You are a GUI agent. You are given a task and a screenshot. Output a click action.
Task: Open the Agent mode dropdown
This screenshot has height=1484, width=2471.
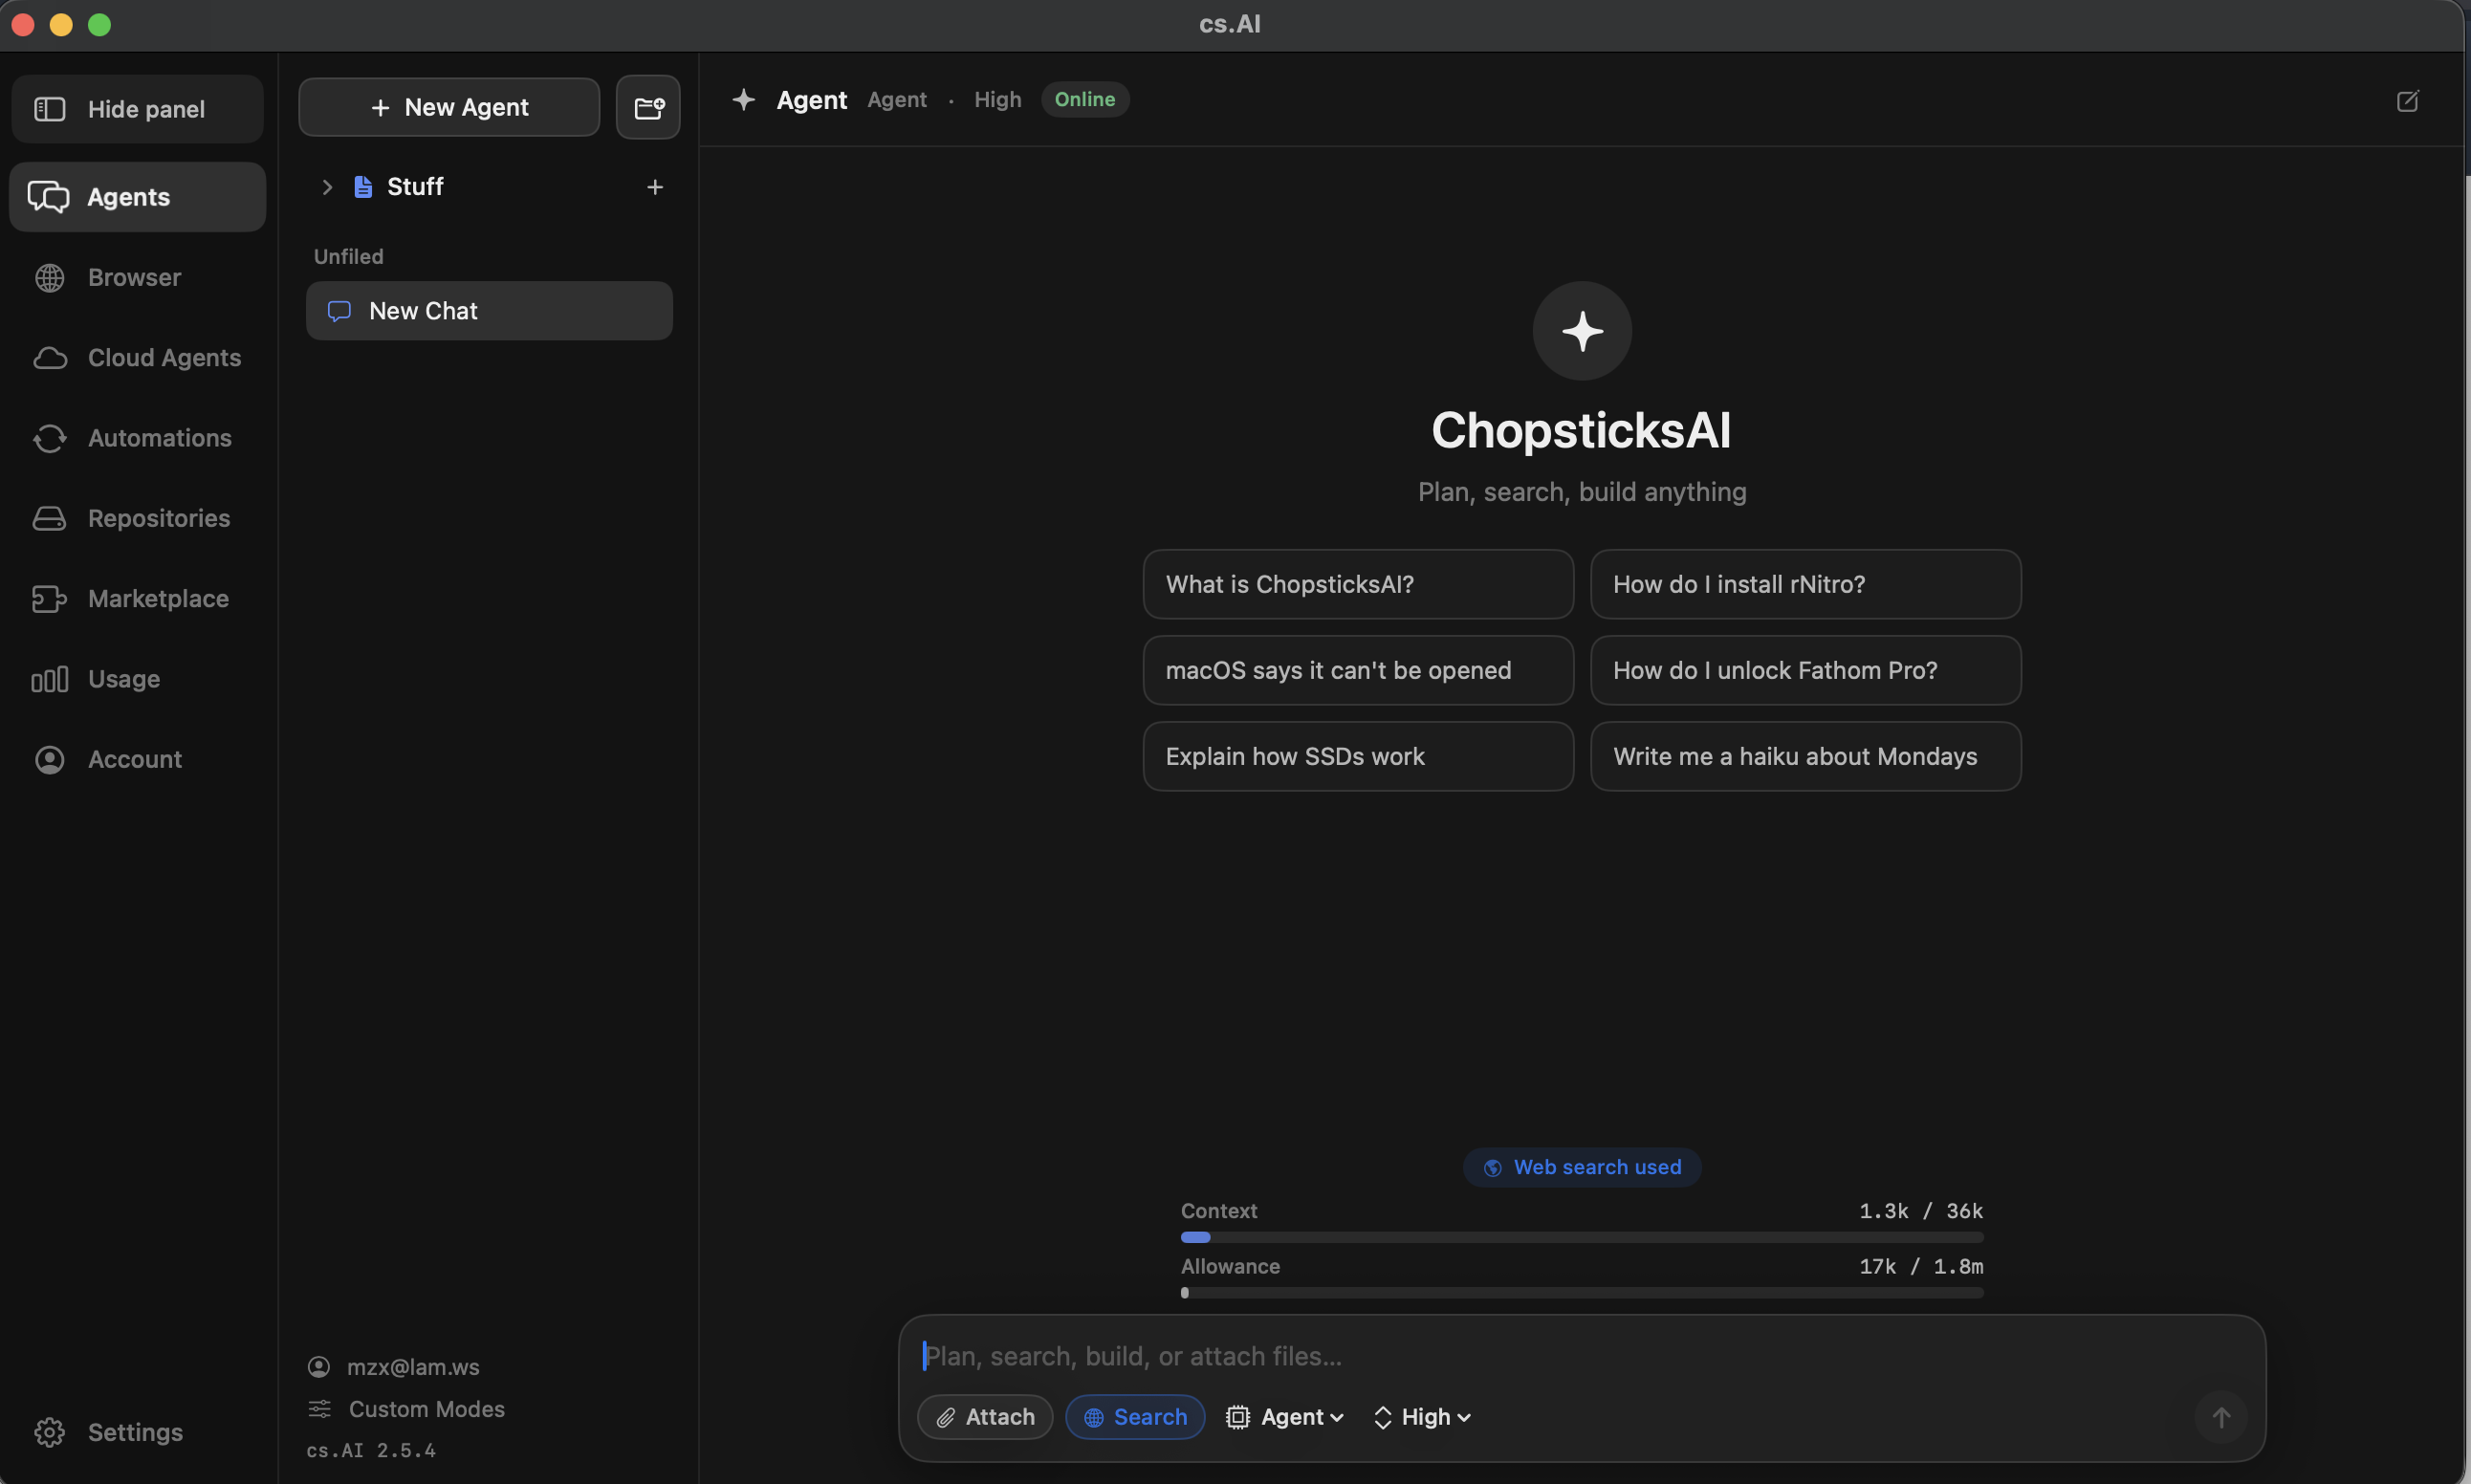[1285, 1417]
